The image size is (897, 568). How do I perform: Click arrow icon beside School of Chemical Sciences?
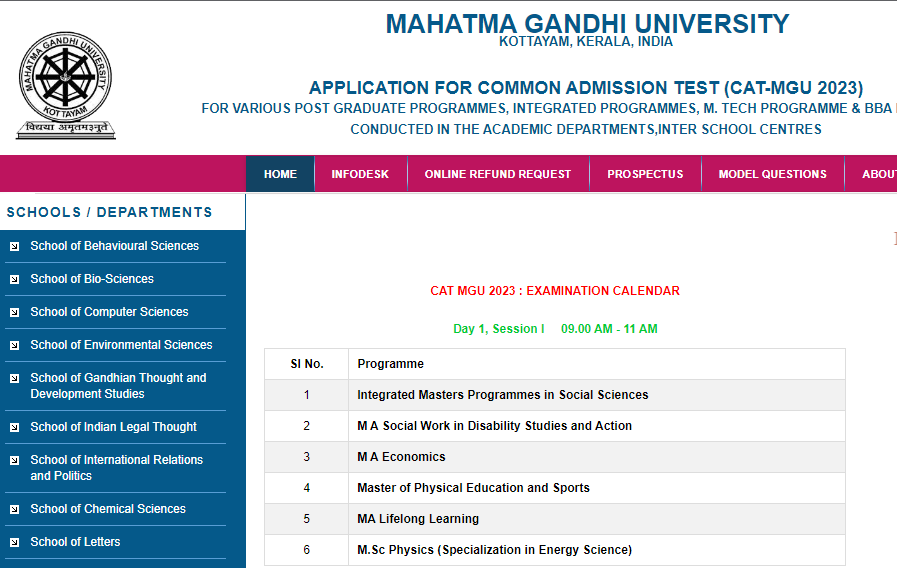click(15, 510)
